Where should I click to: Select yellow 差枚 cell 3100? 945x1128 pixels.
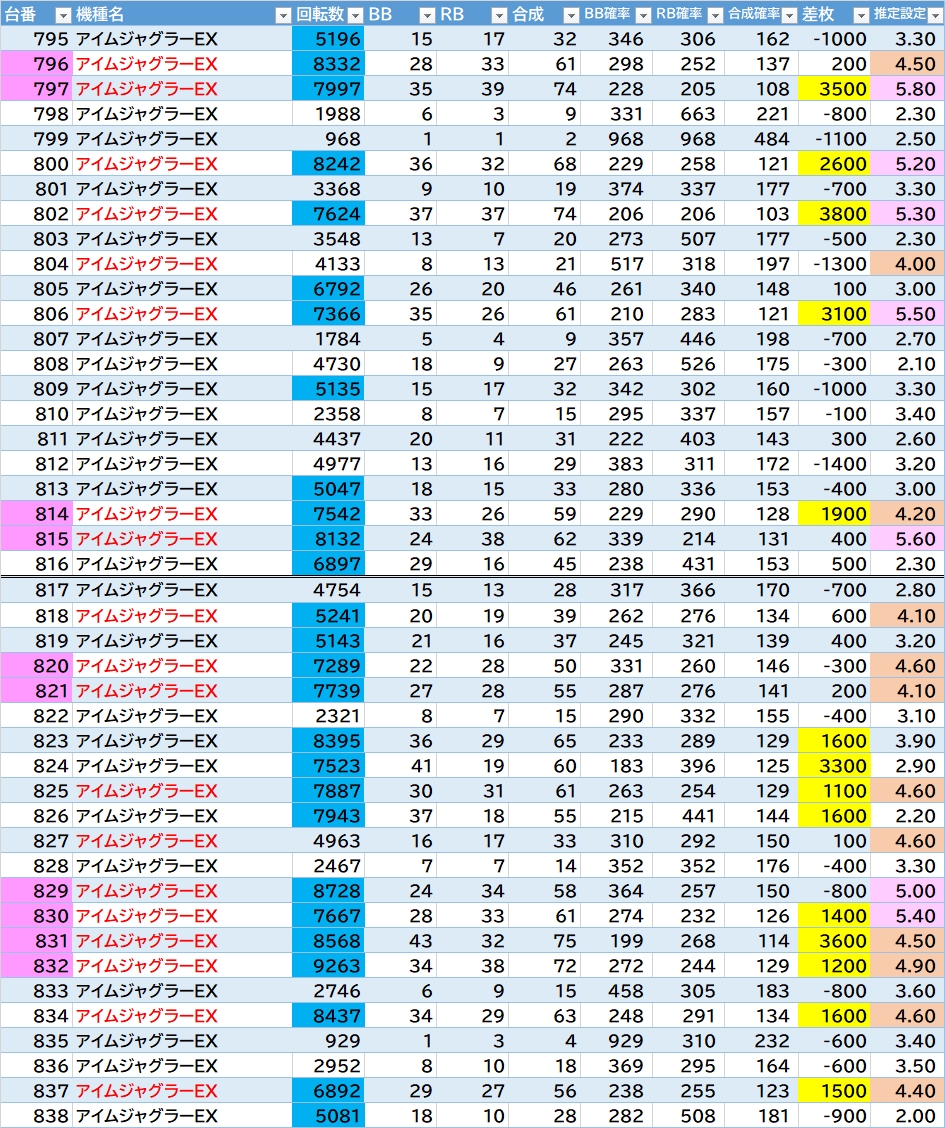[834, 314]
